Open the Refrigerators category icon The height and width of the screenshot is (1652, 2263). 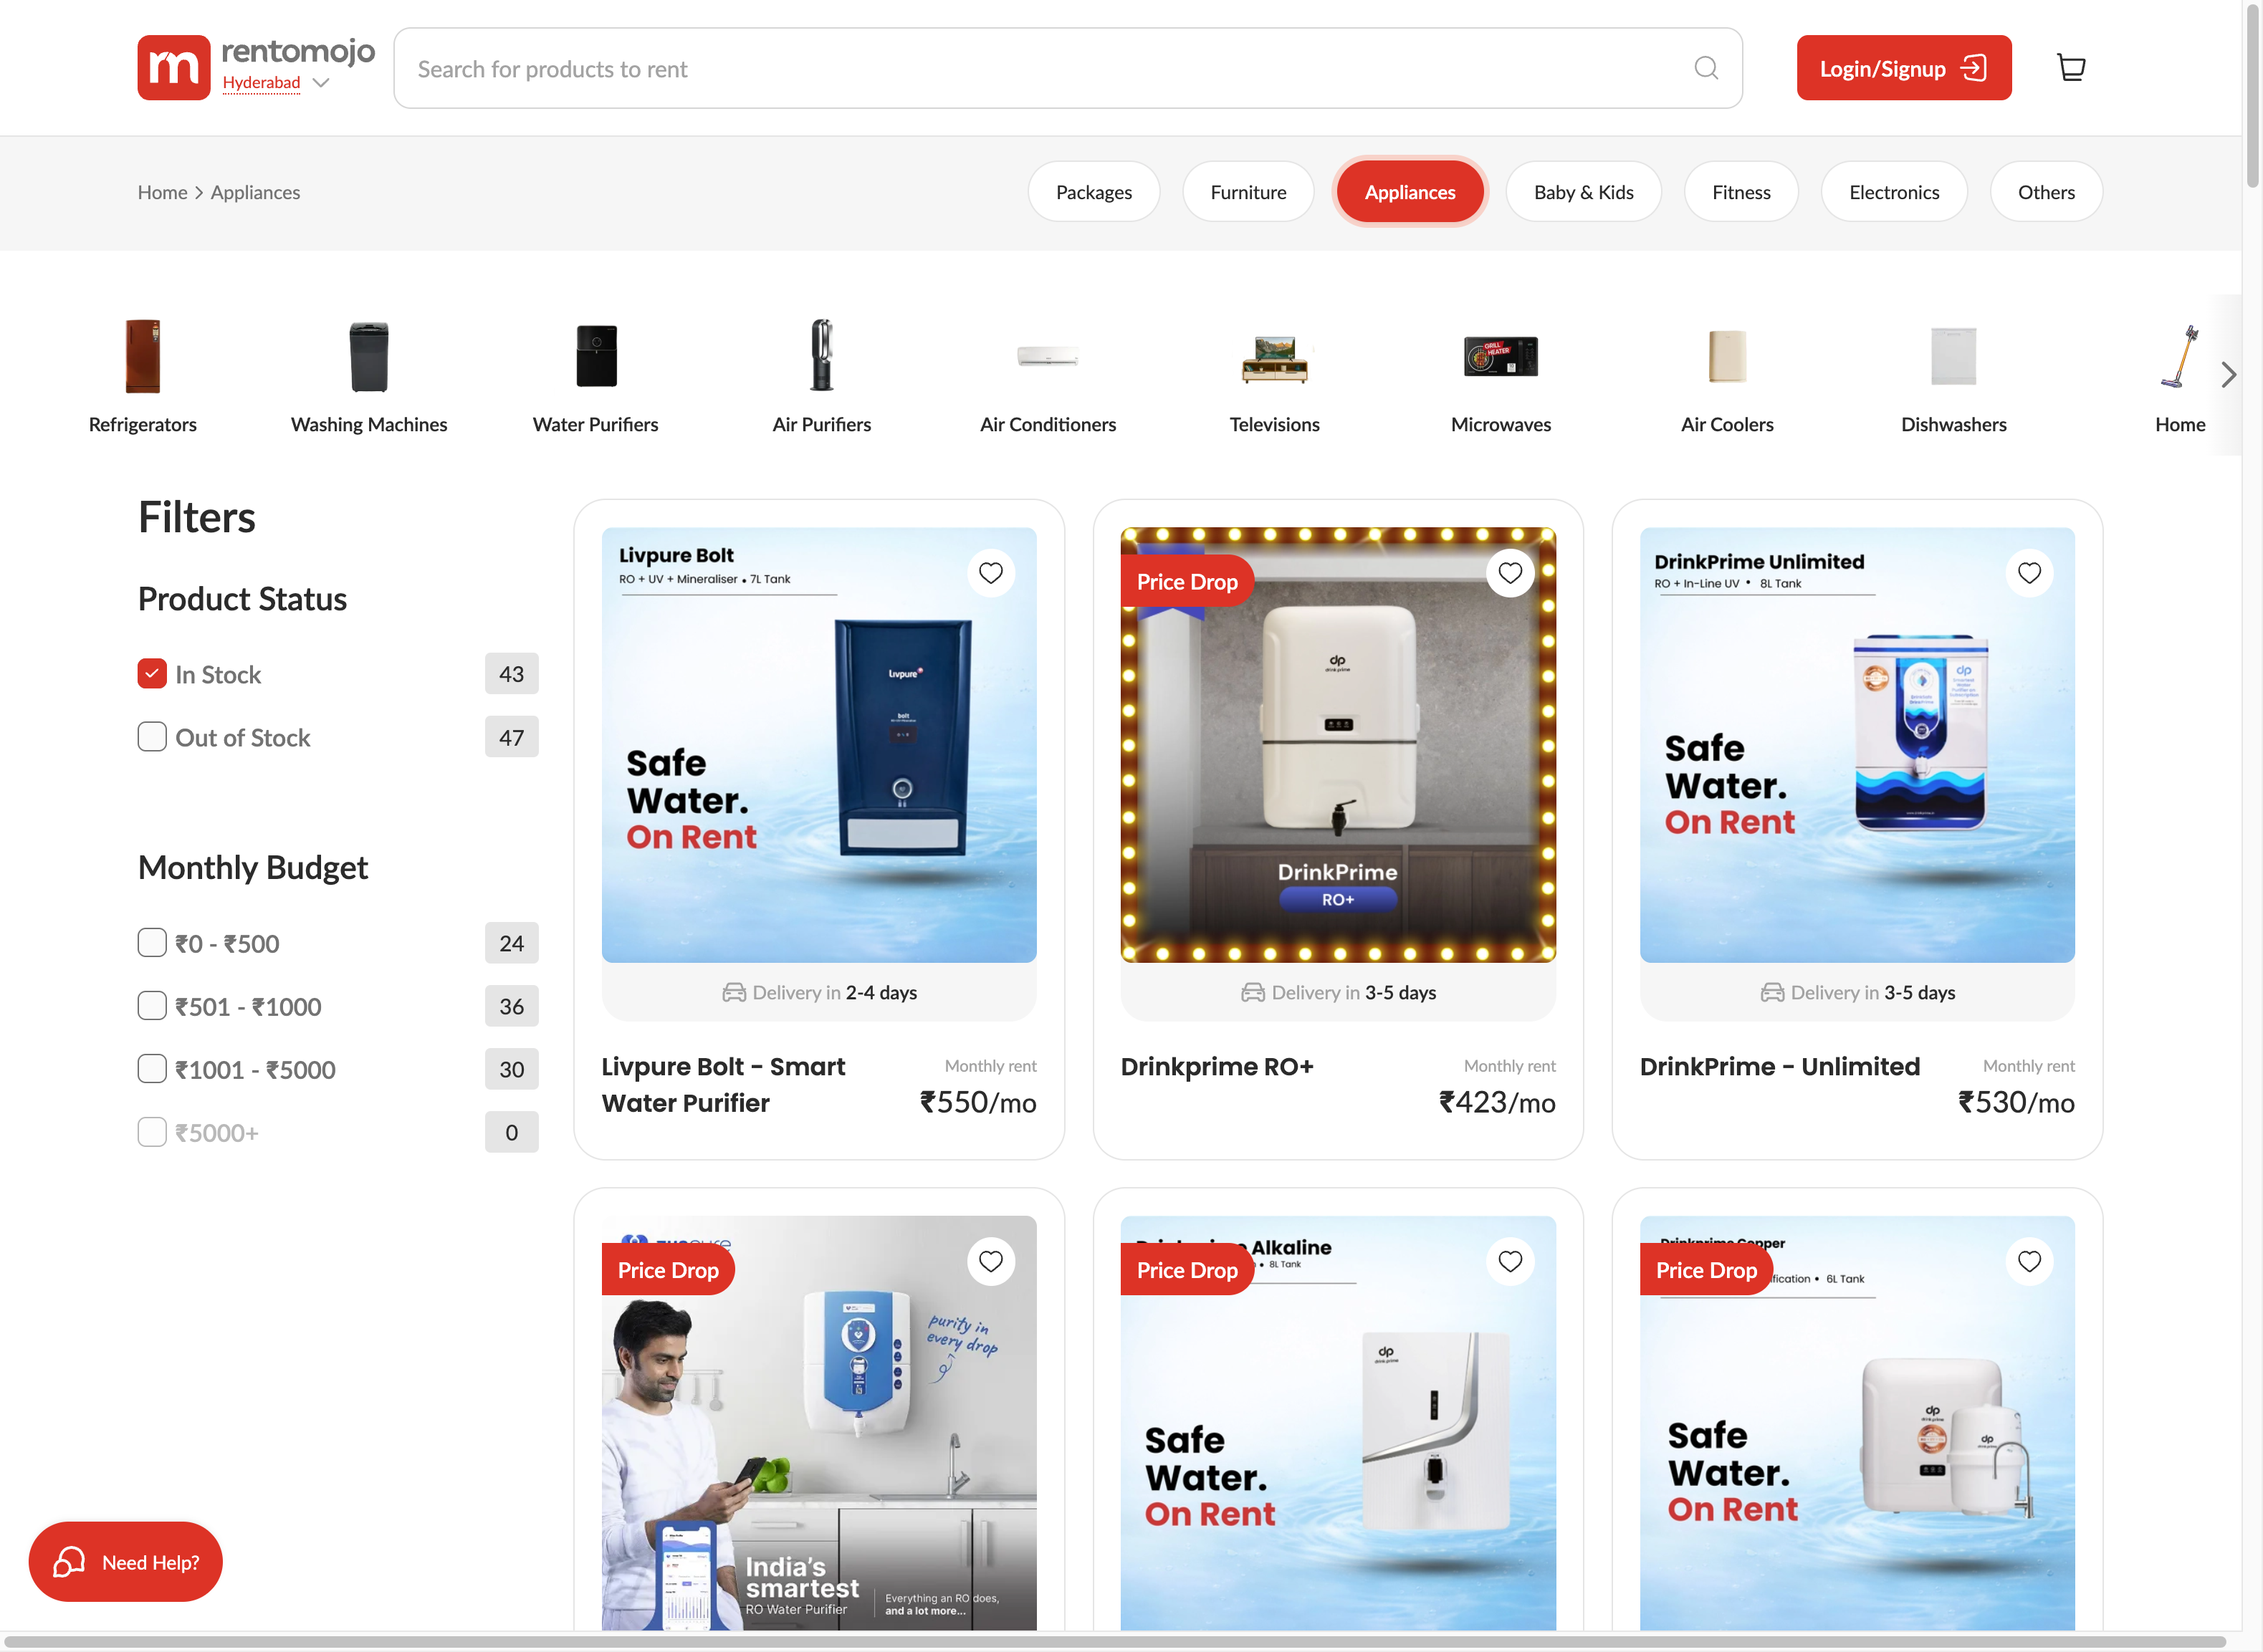click(x=142, y=356)
